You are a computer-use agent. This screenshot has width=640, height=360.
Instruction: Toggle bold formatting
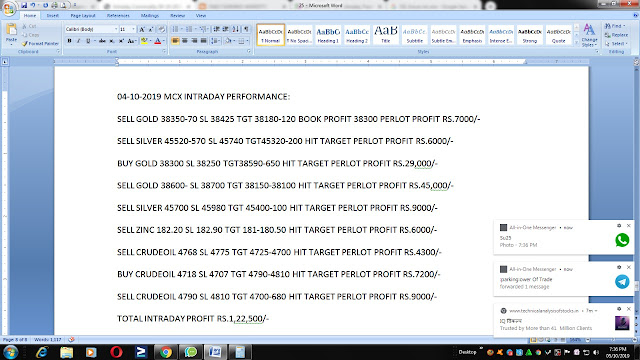tap(69, 41)
